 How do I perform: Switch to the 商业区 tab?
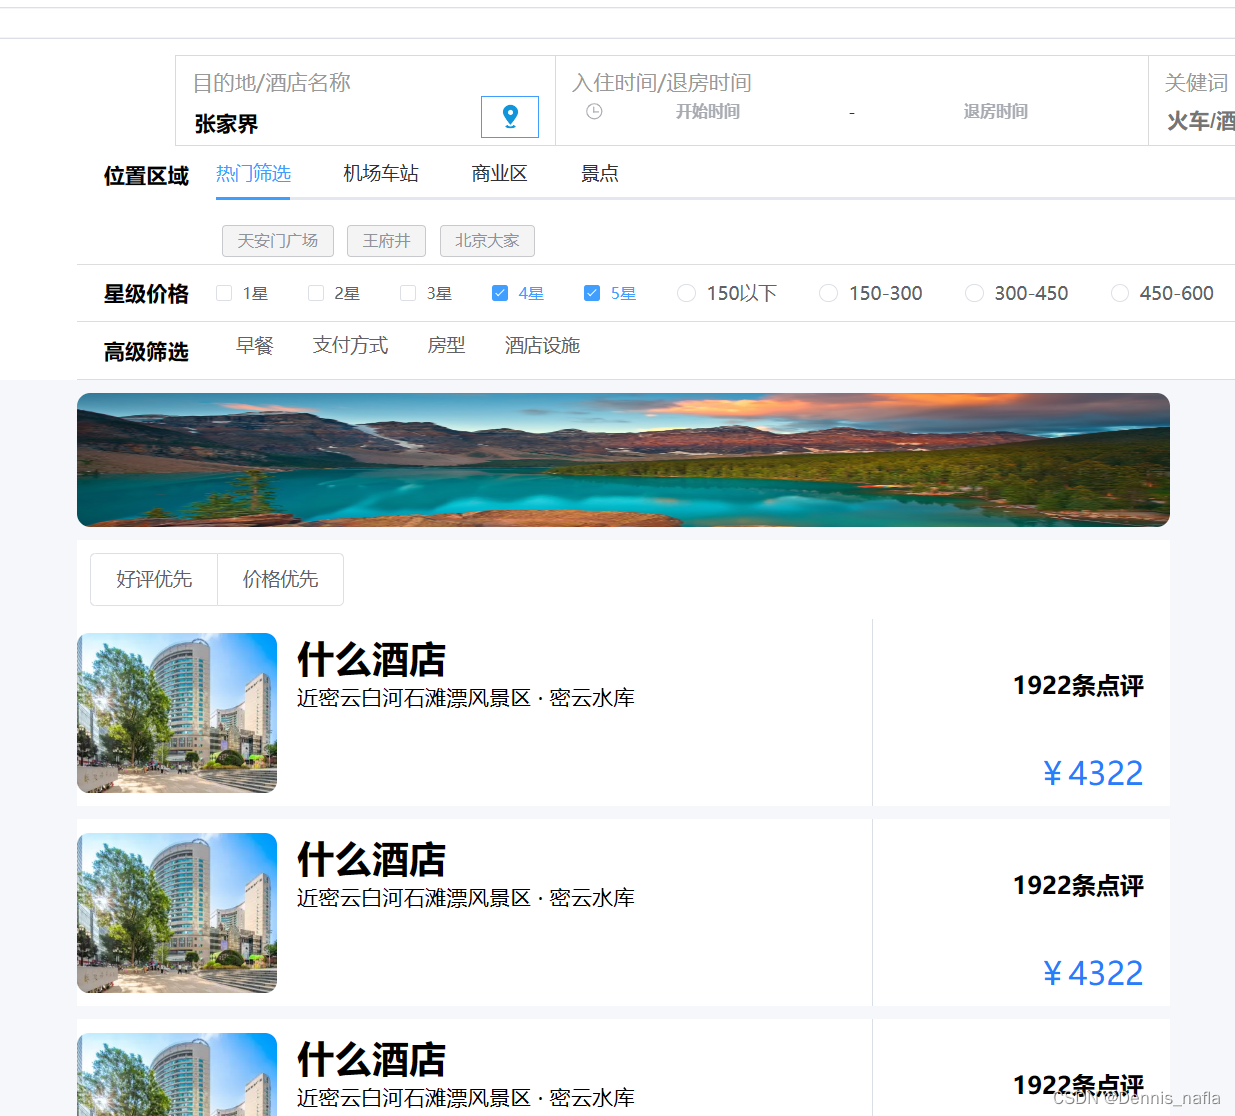click(498, 173)
